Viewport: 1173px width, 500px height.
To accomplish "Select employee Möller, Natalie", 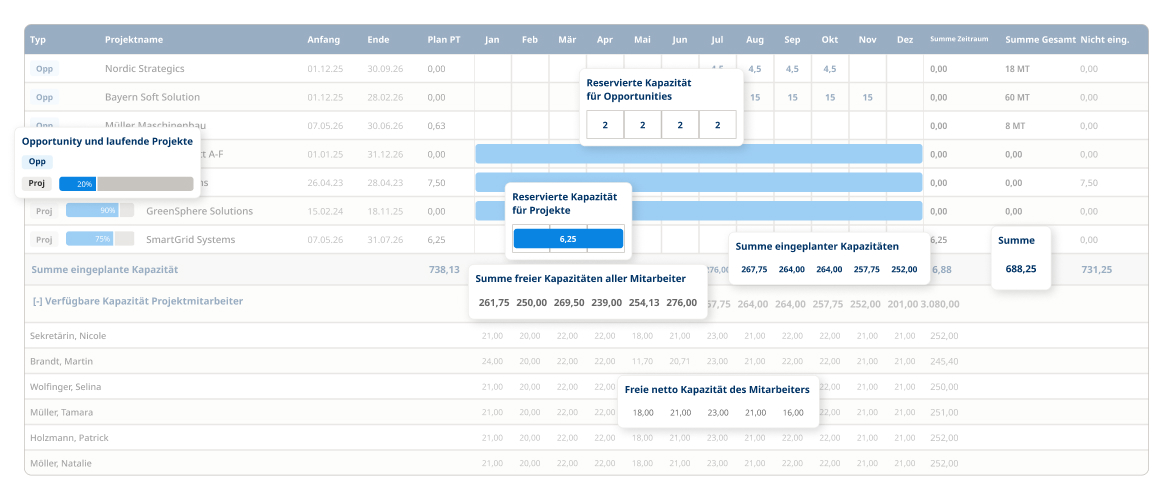I will [x=61, y=463].
